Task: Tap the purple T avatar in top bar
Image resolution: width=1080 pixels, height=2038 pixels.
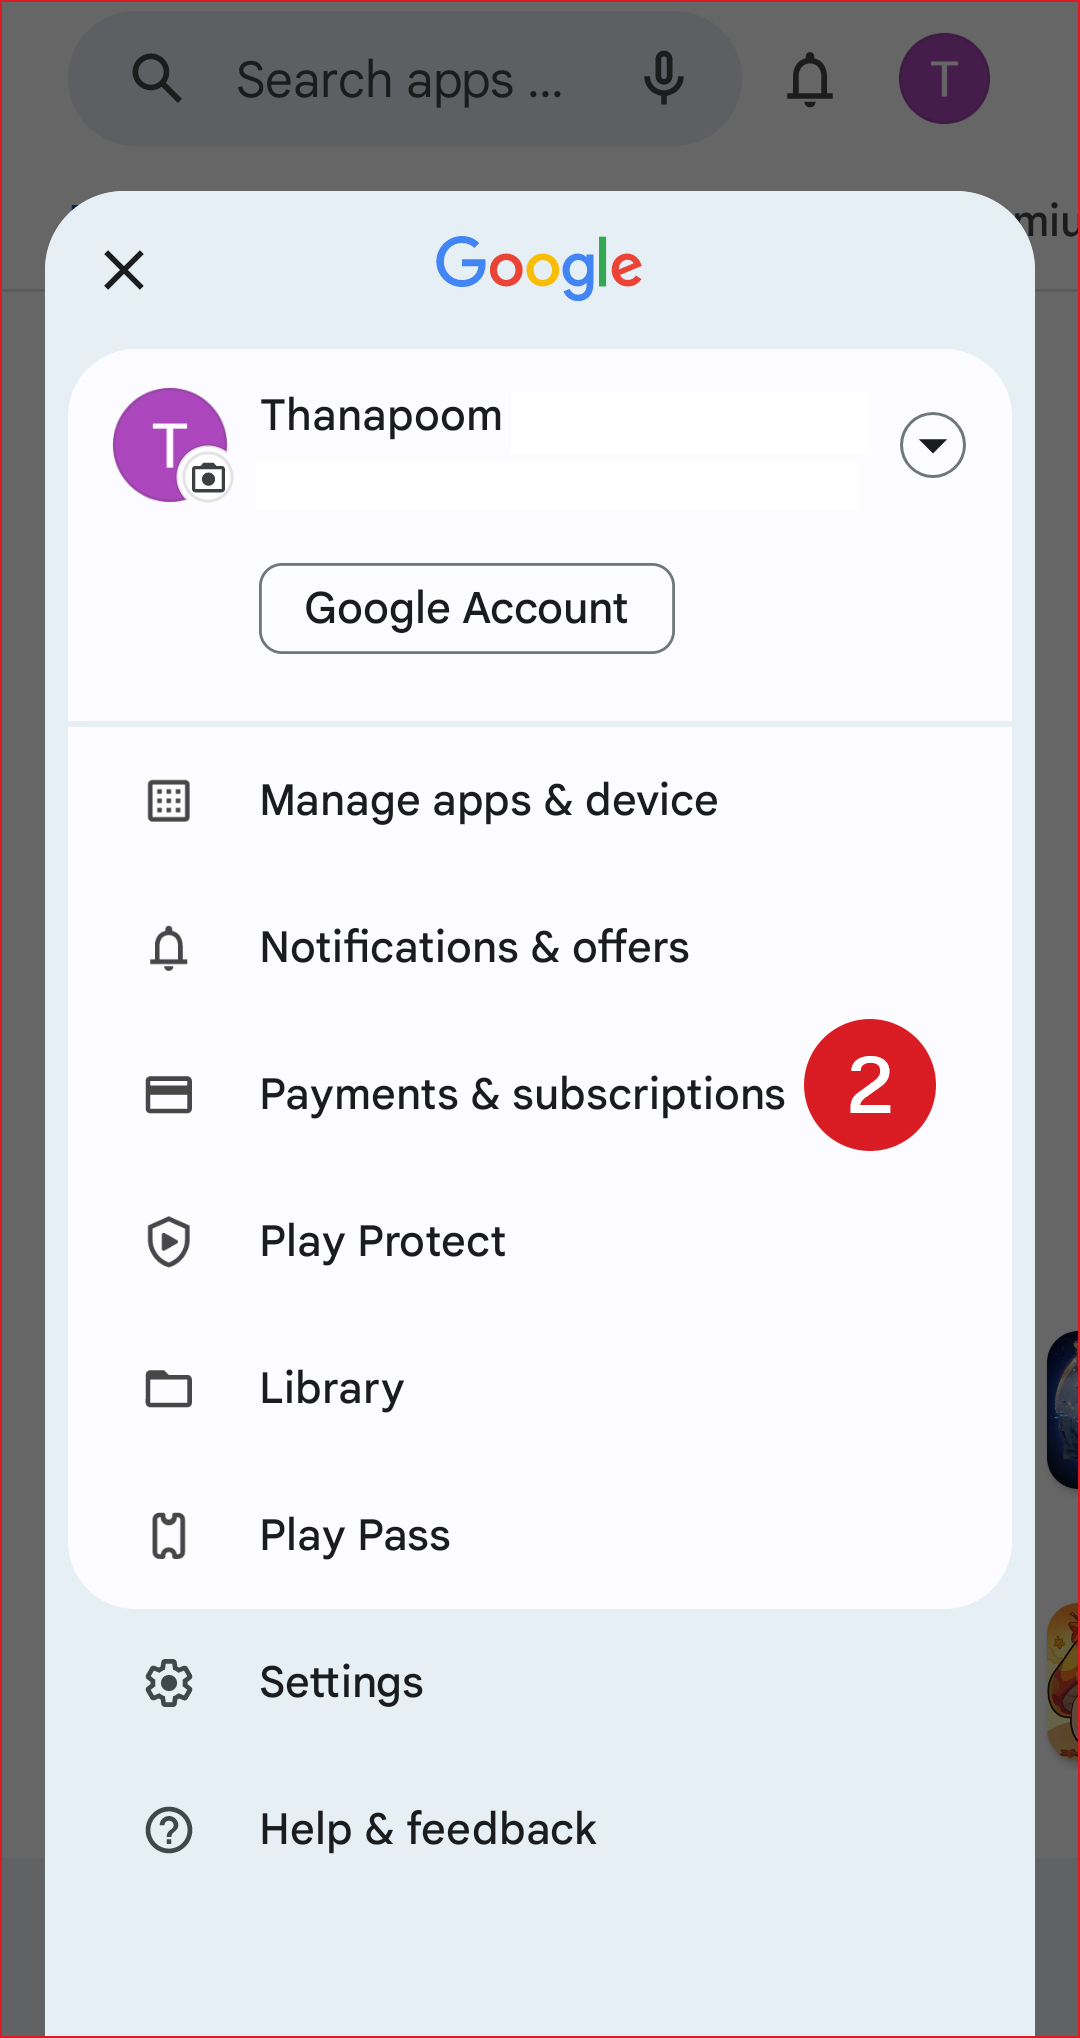Action: (943, 79)
